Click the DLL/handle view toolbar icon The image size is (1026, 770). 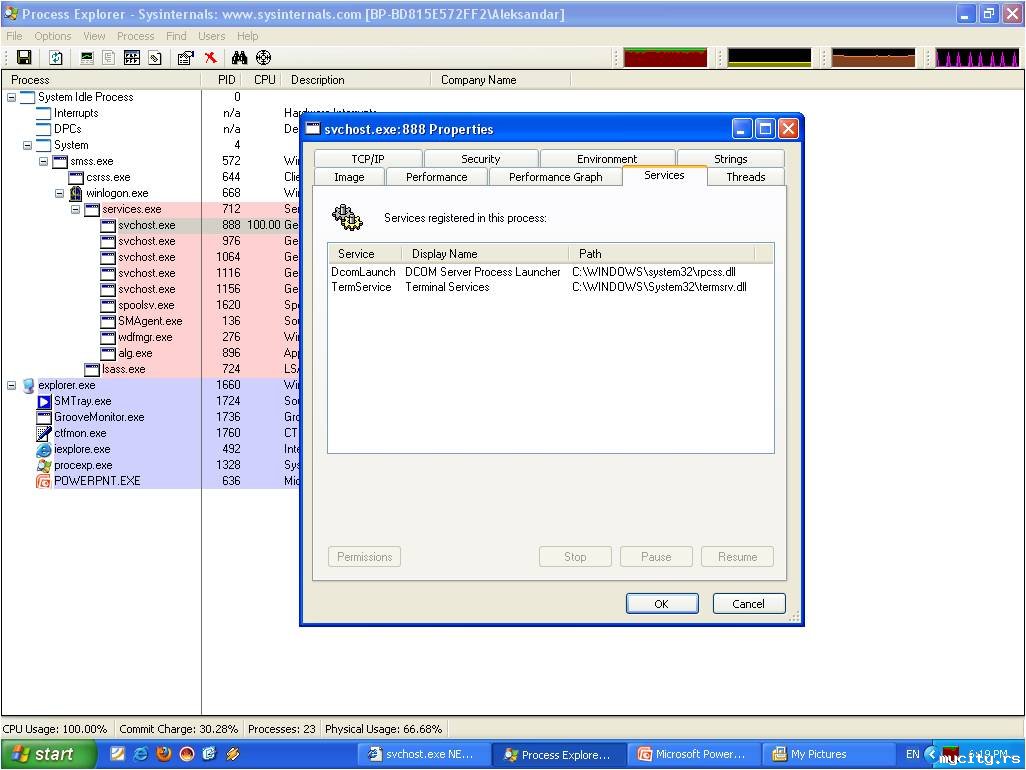155,58
